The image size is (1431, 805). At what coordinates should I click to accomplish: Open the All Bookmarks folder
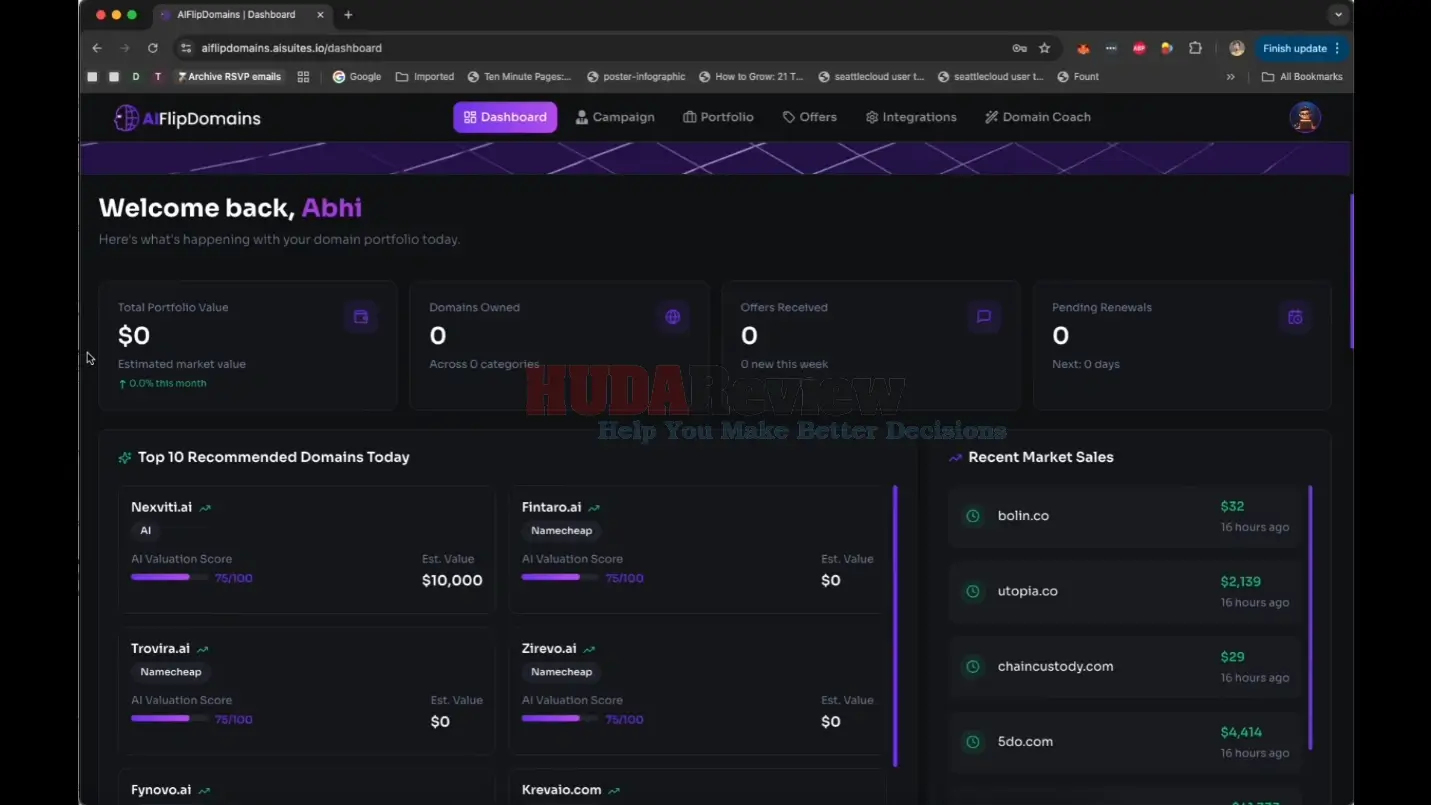pos(1302,77)
